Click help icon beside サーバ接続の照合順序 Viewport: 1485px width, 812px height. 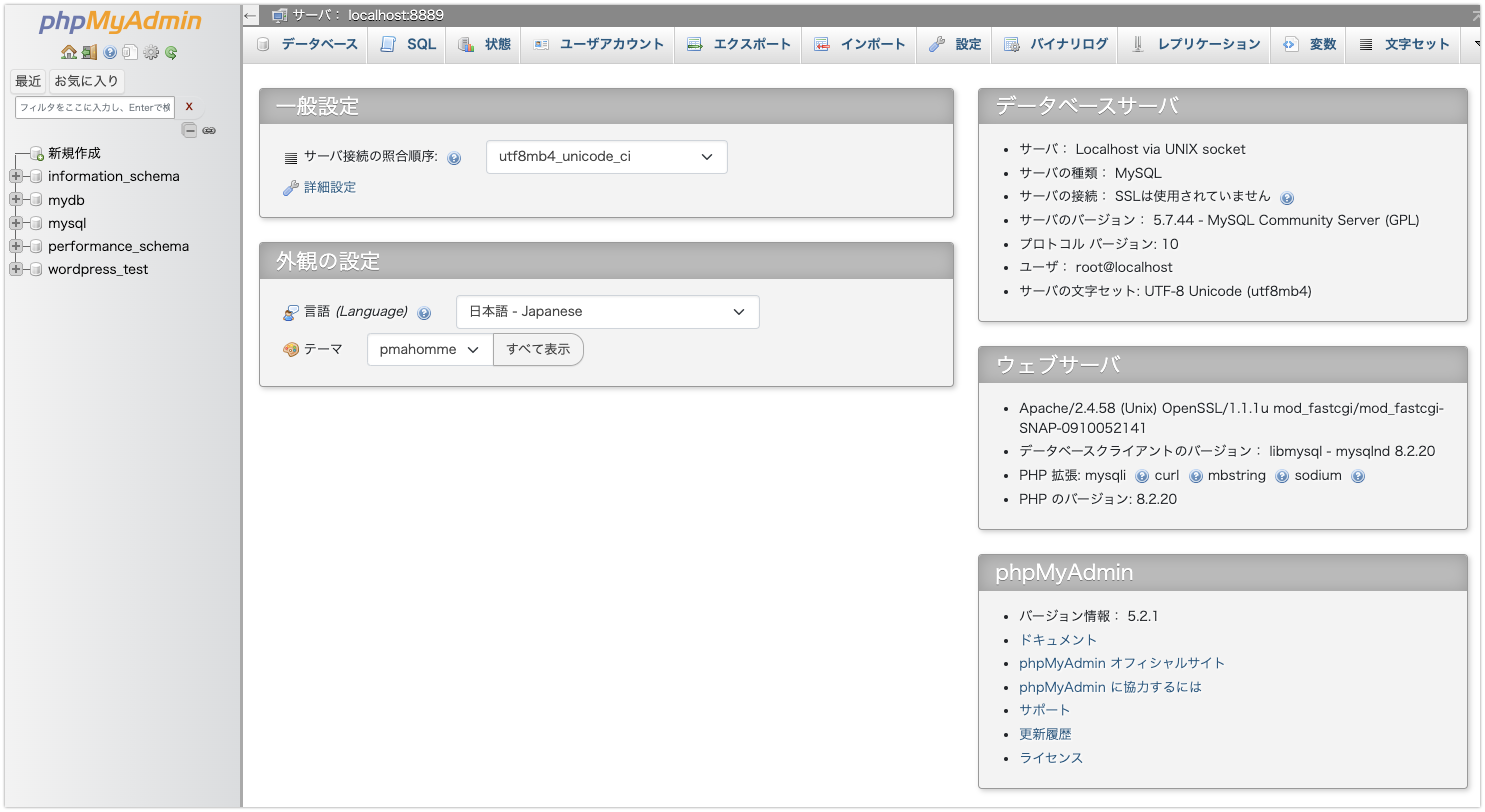[454, 158]
